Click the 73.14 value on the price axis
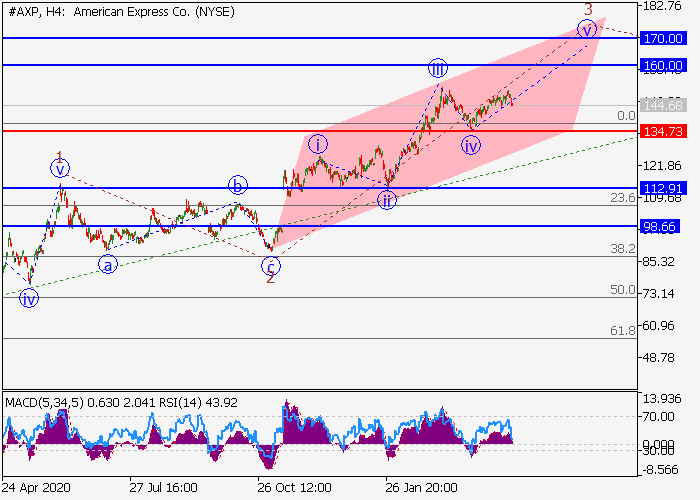The height and width of the screenshot is (500, 700). 659,294
